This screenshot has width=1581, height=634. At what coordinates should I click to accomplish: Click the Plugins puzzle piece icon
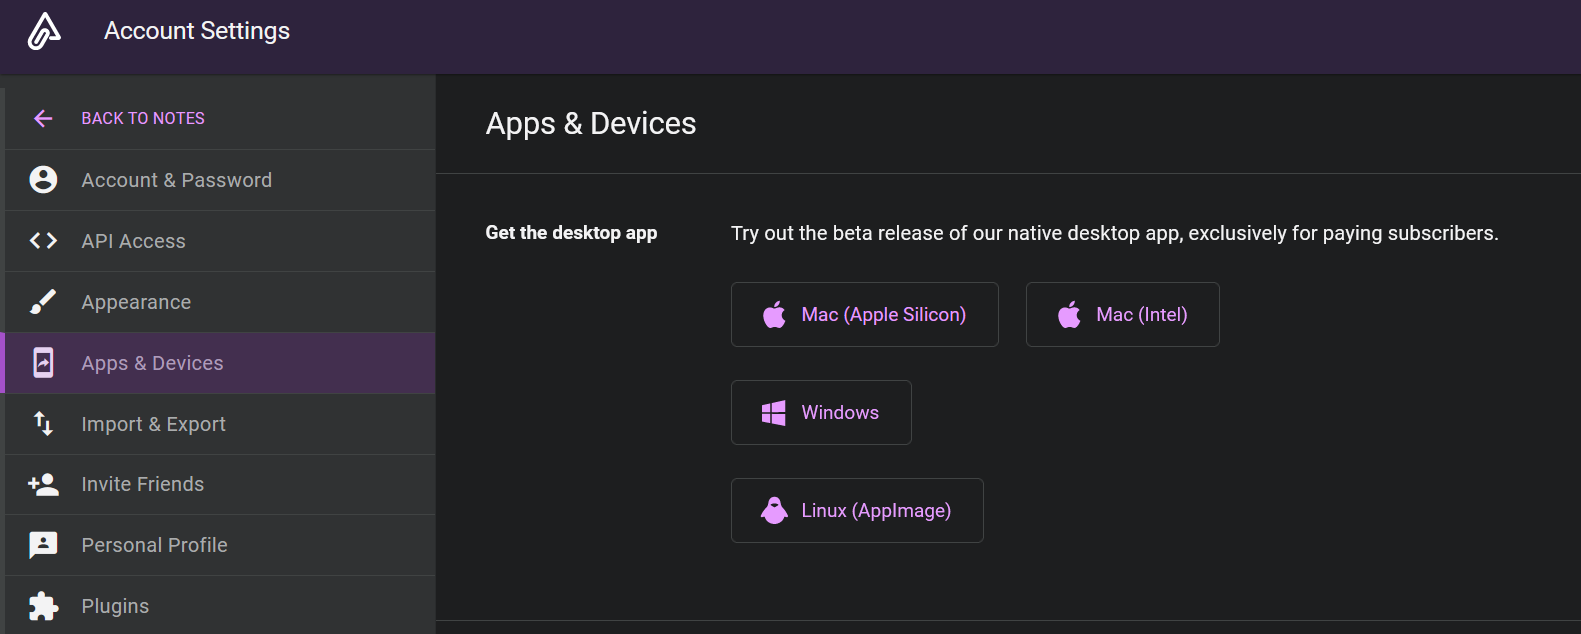pyautogui.click(x=43, y=606)
